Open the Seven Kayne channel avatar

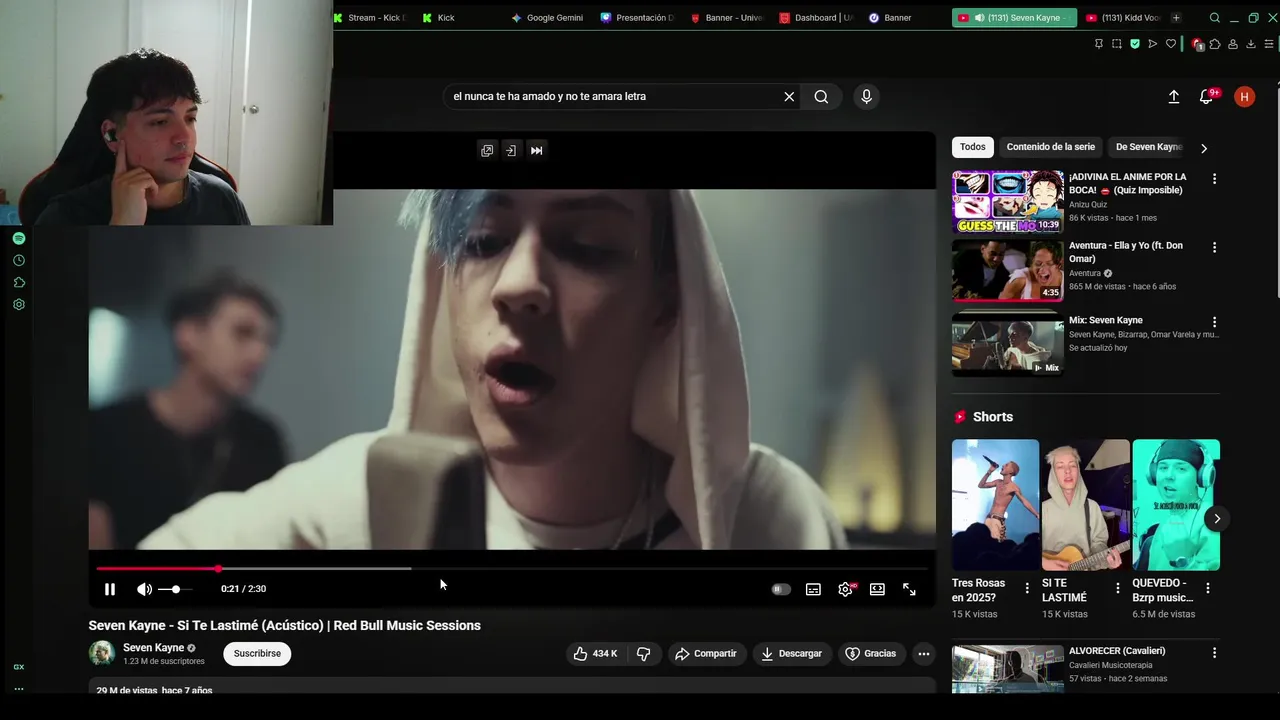pyautogui.click(x=102, y=653)
